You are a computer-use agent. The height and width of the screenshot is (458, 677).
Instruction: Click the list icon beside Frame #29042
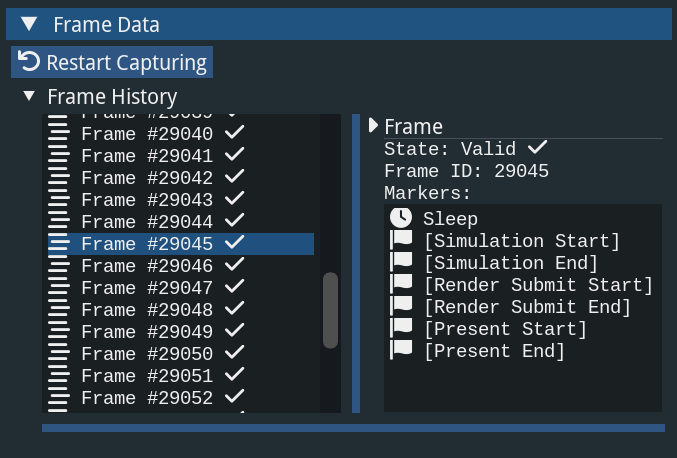pos(59,178)
